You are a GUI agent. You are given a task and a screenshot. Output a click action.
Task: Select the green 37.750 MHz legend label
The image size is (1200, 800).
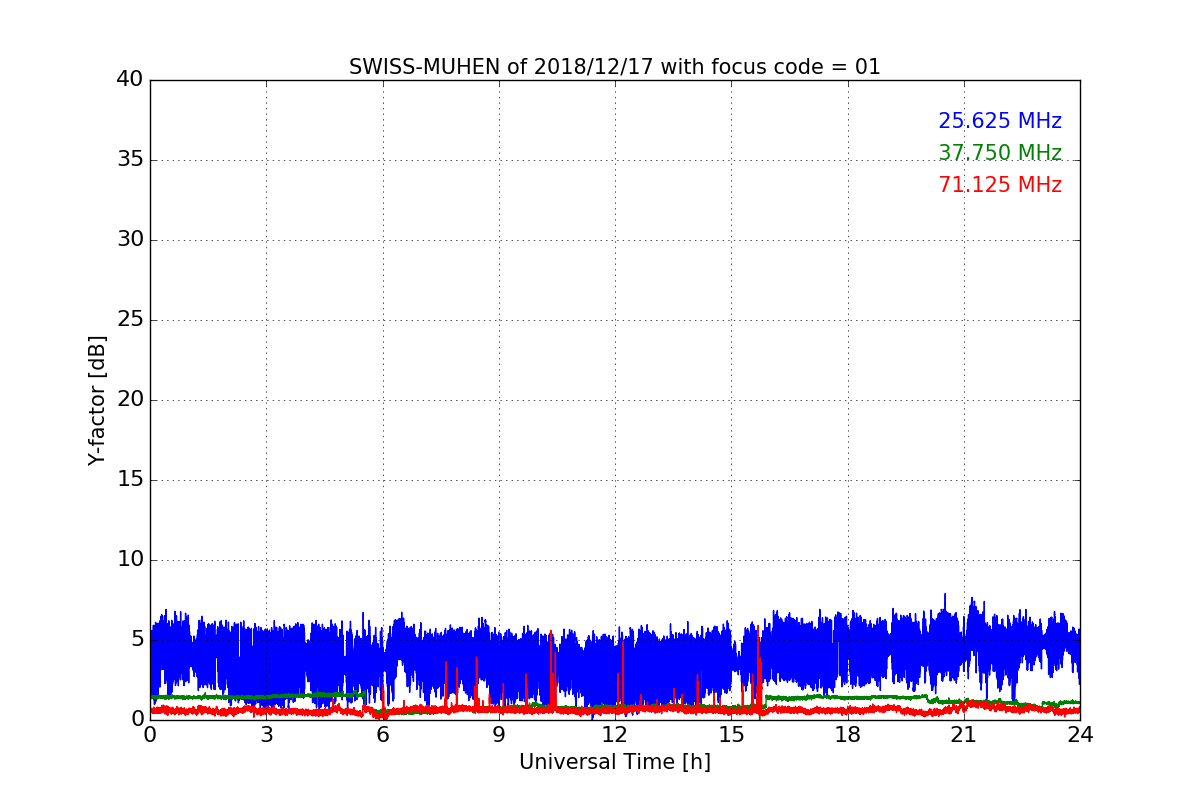(x=1000, y=153)
